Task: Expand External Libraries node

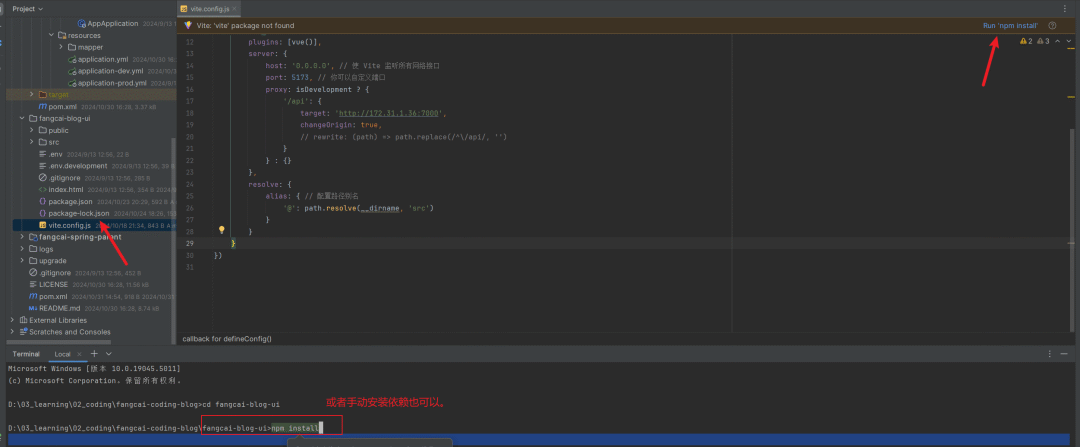Action: tap(12, 320)
